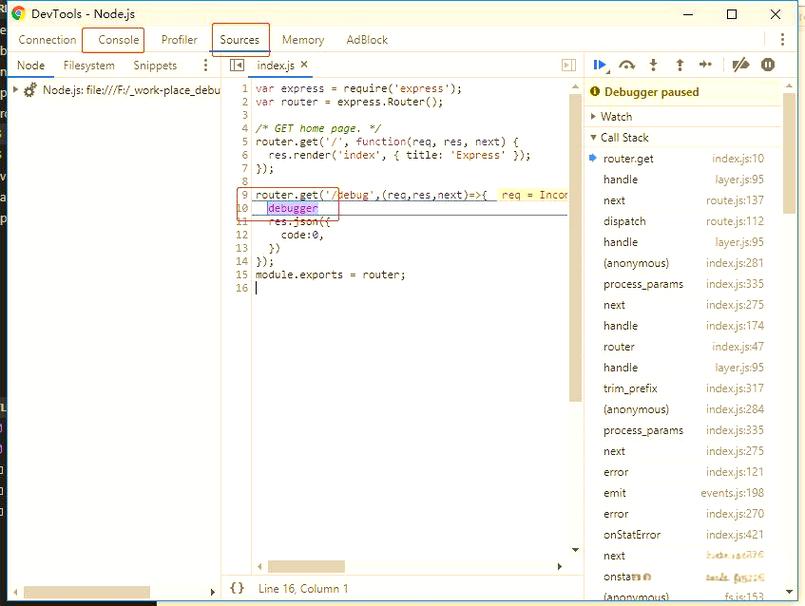Open the Profiler tab
This screenshot has height=606, width=805.
(179, 40)
